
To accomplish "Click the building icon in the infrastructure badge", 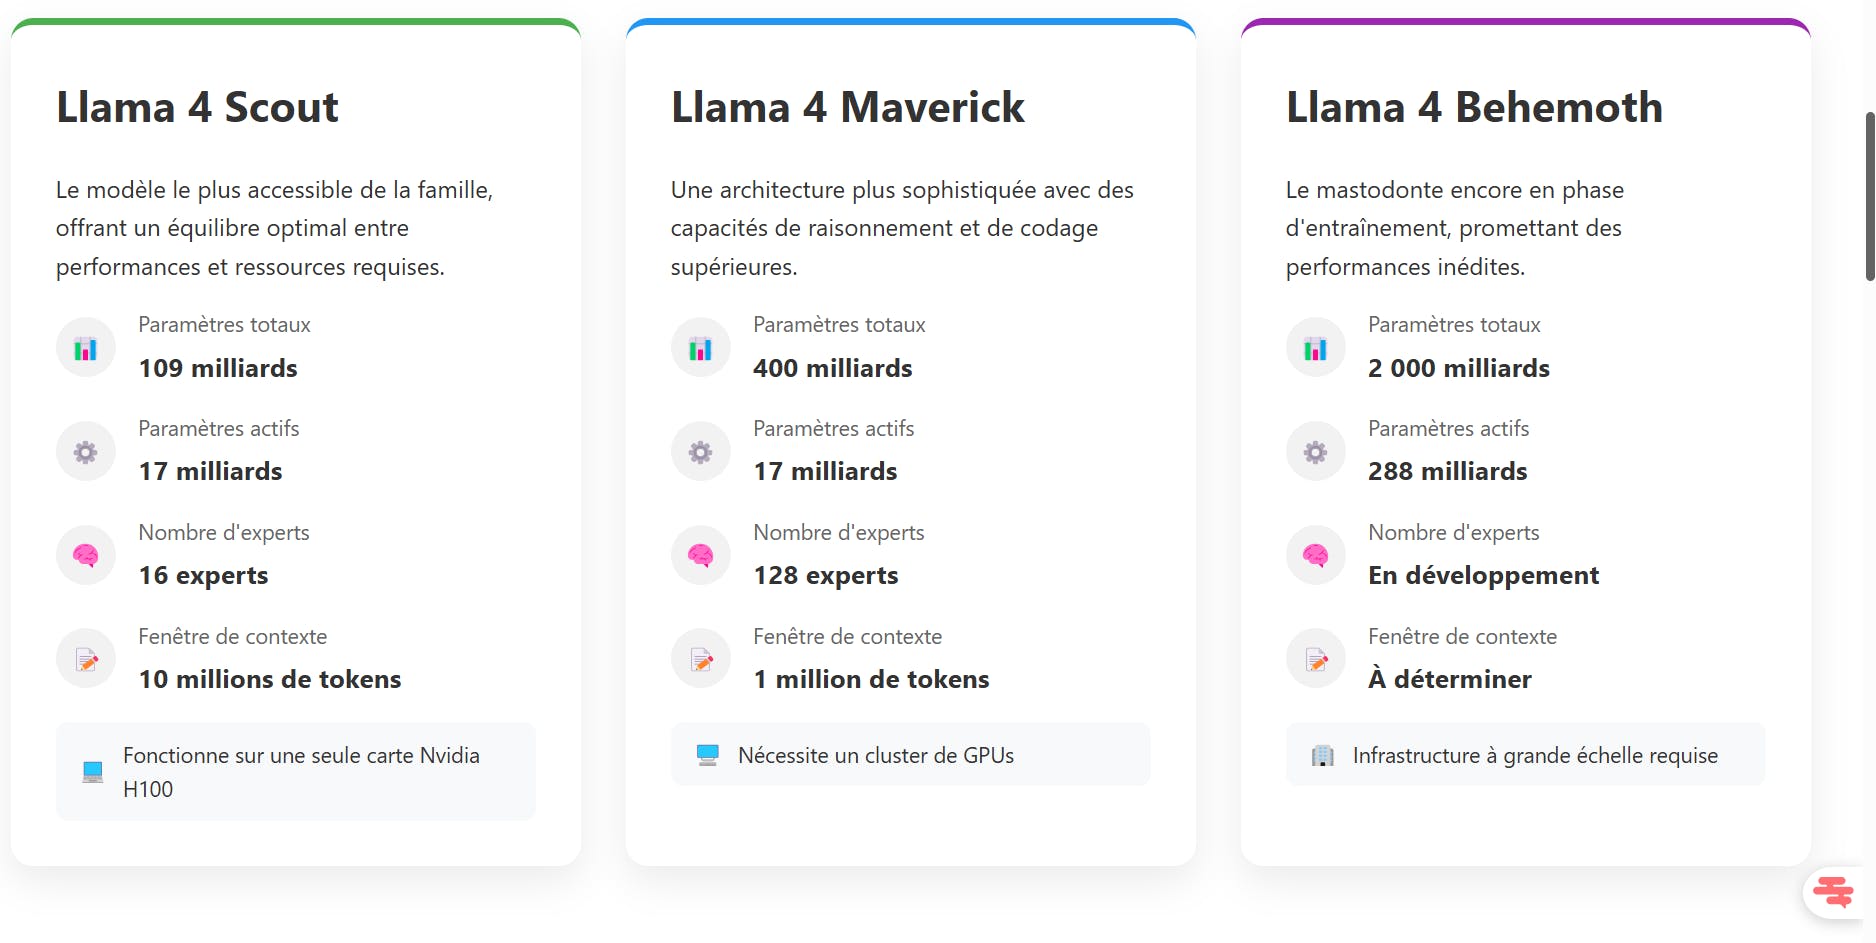I will [x=1324, y=754].
